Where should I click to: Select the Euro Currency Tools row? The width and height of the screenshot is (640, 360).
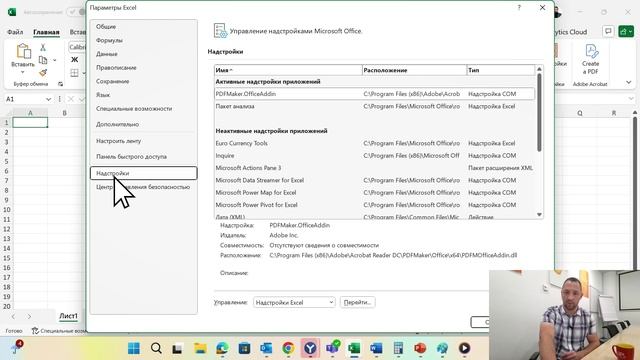coord(374,143)
